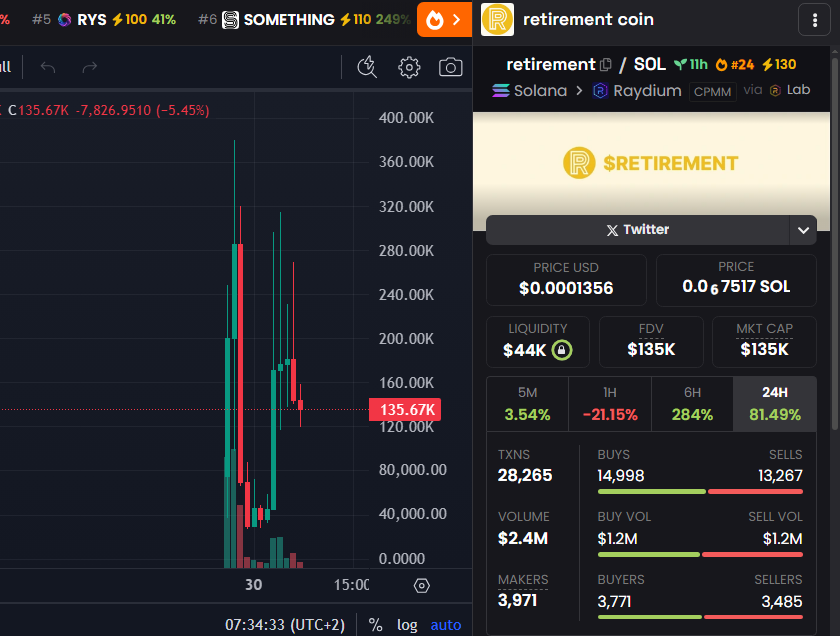Screen dimensions: 840x636
Task: Open the trending fire button
Action: pyautogui.click(x=444, y=20)
